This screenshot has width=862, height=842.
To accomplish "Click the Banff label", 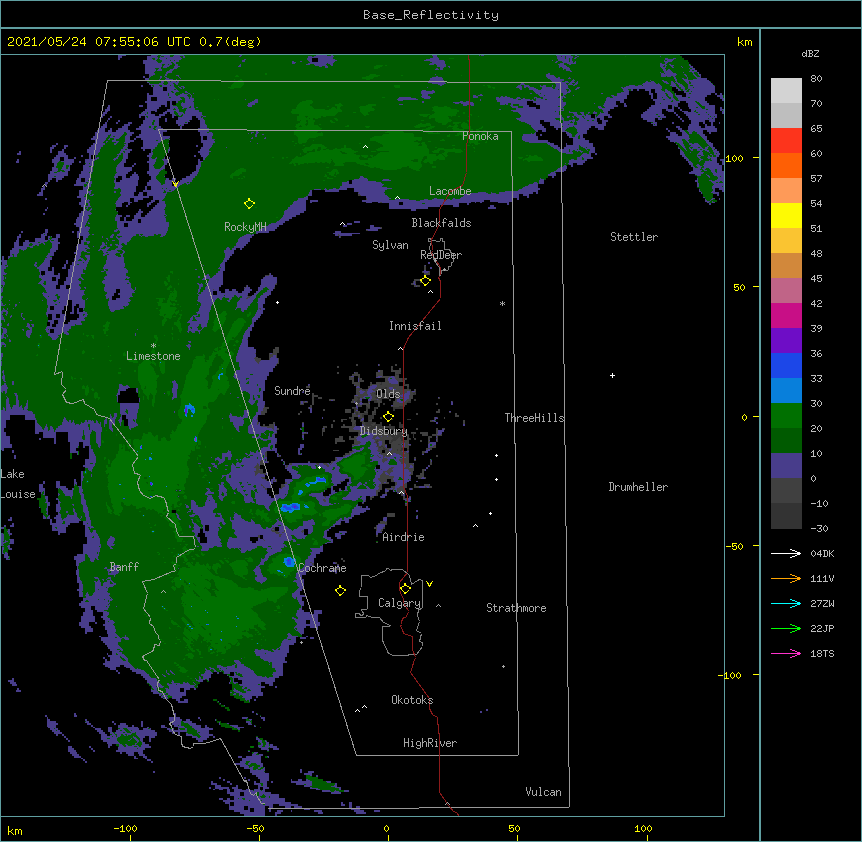I will 124,567.
